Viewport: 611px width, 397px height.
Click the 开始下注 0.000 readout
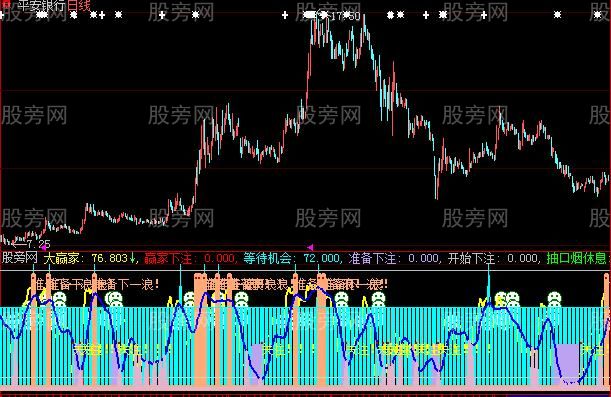pyautogui.click(x=493, y=258)
